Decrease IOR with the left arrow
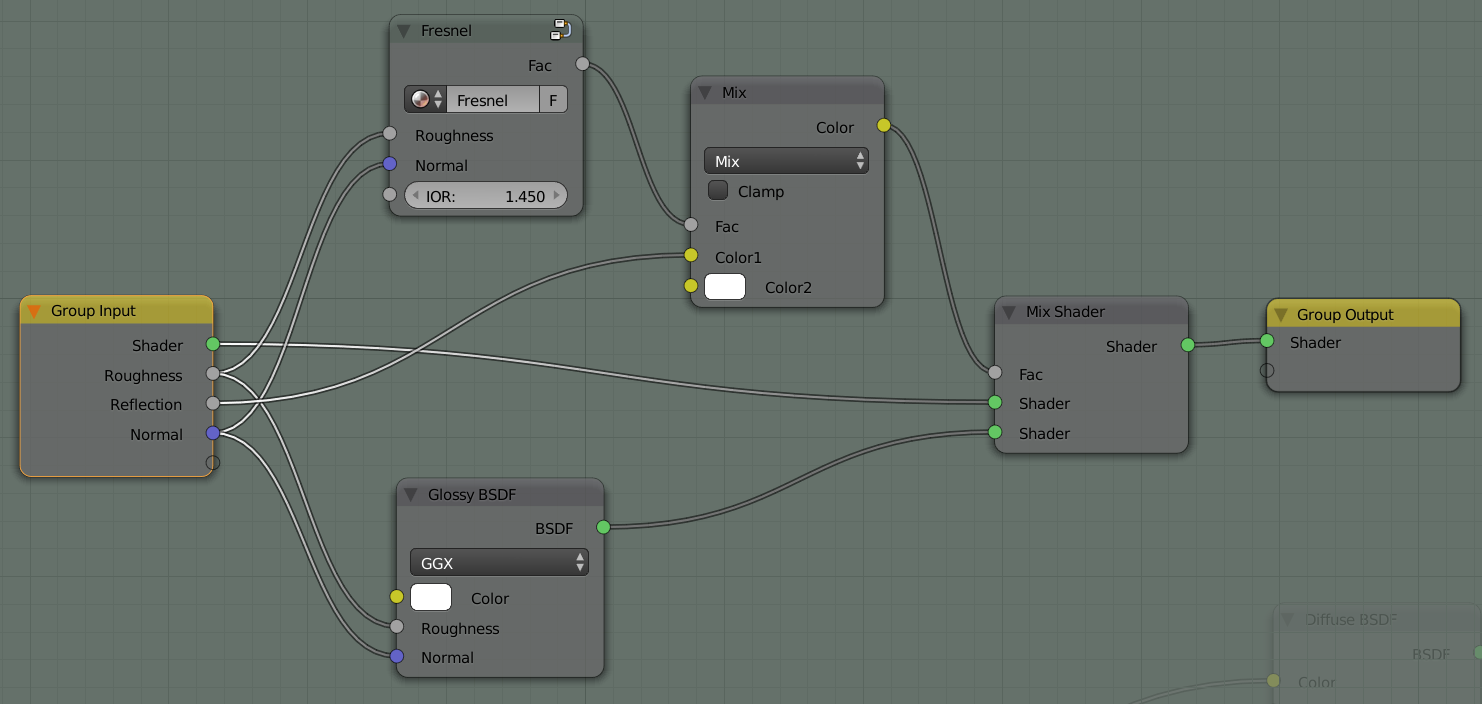Viewport: 1482px width, 704px height. tap(414, 196)
